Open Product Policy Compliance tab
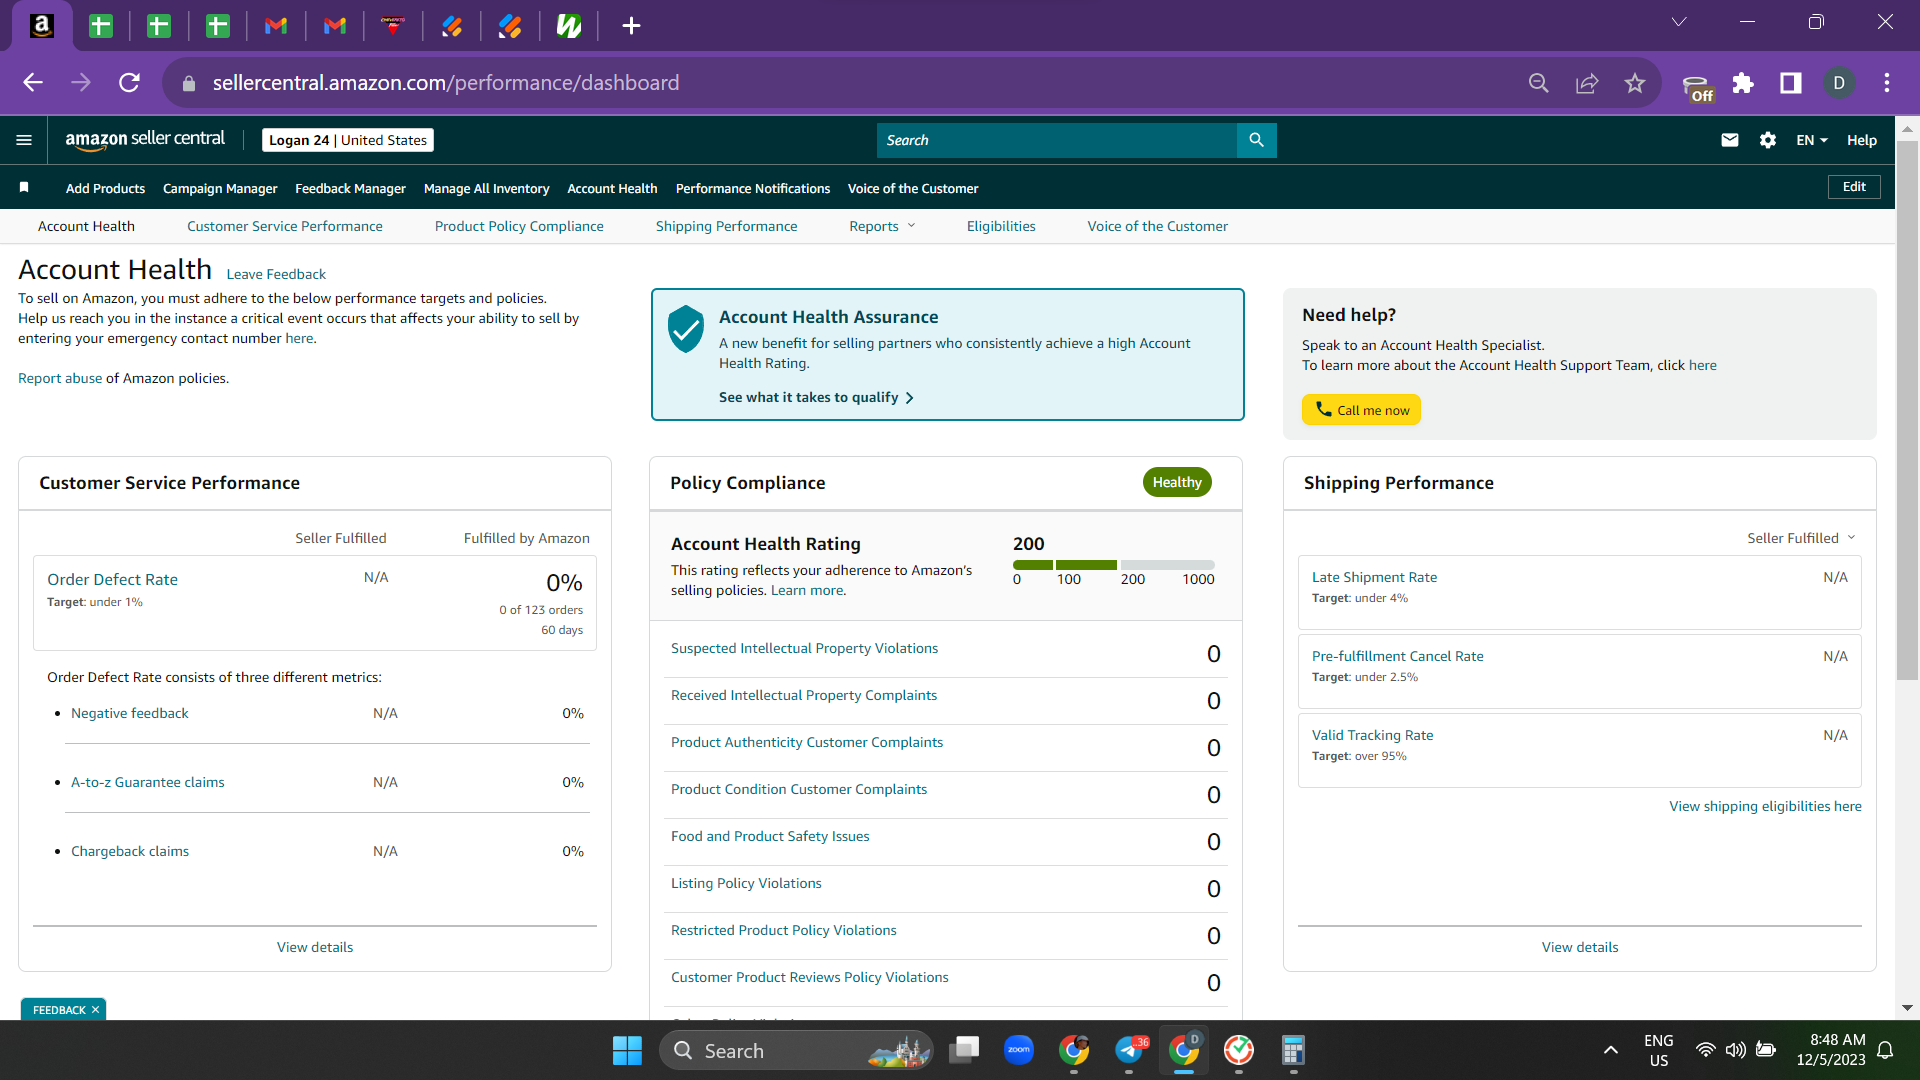1920x1080 pixels. (x=519, y=226)
